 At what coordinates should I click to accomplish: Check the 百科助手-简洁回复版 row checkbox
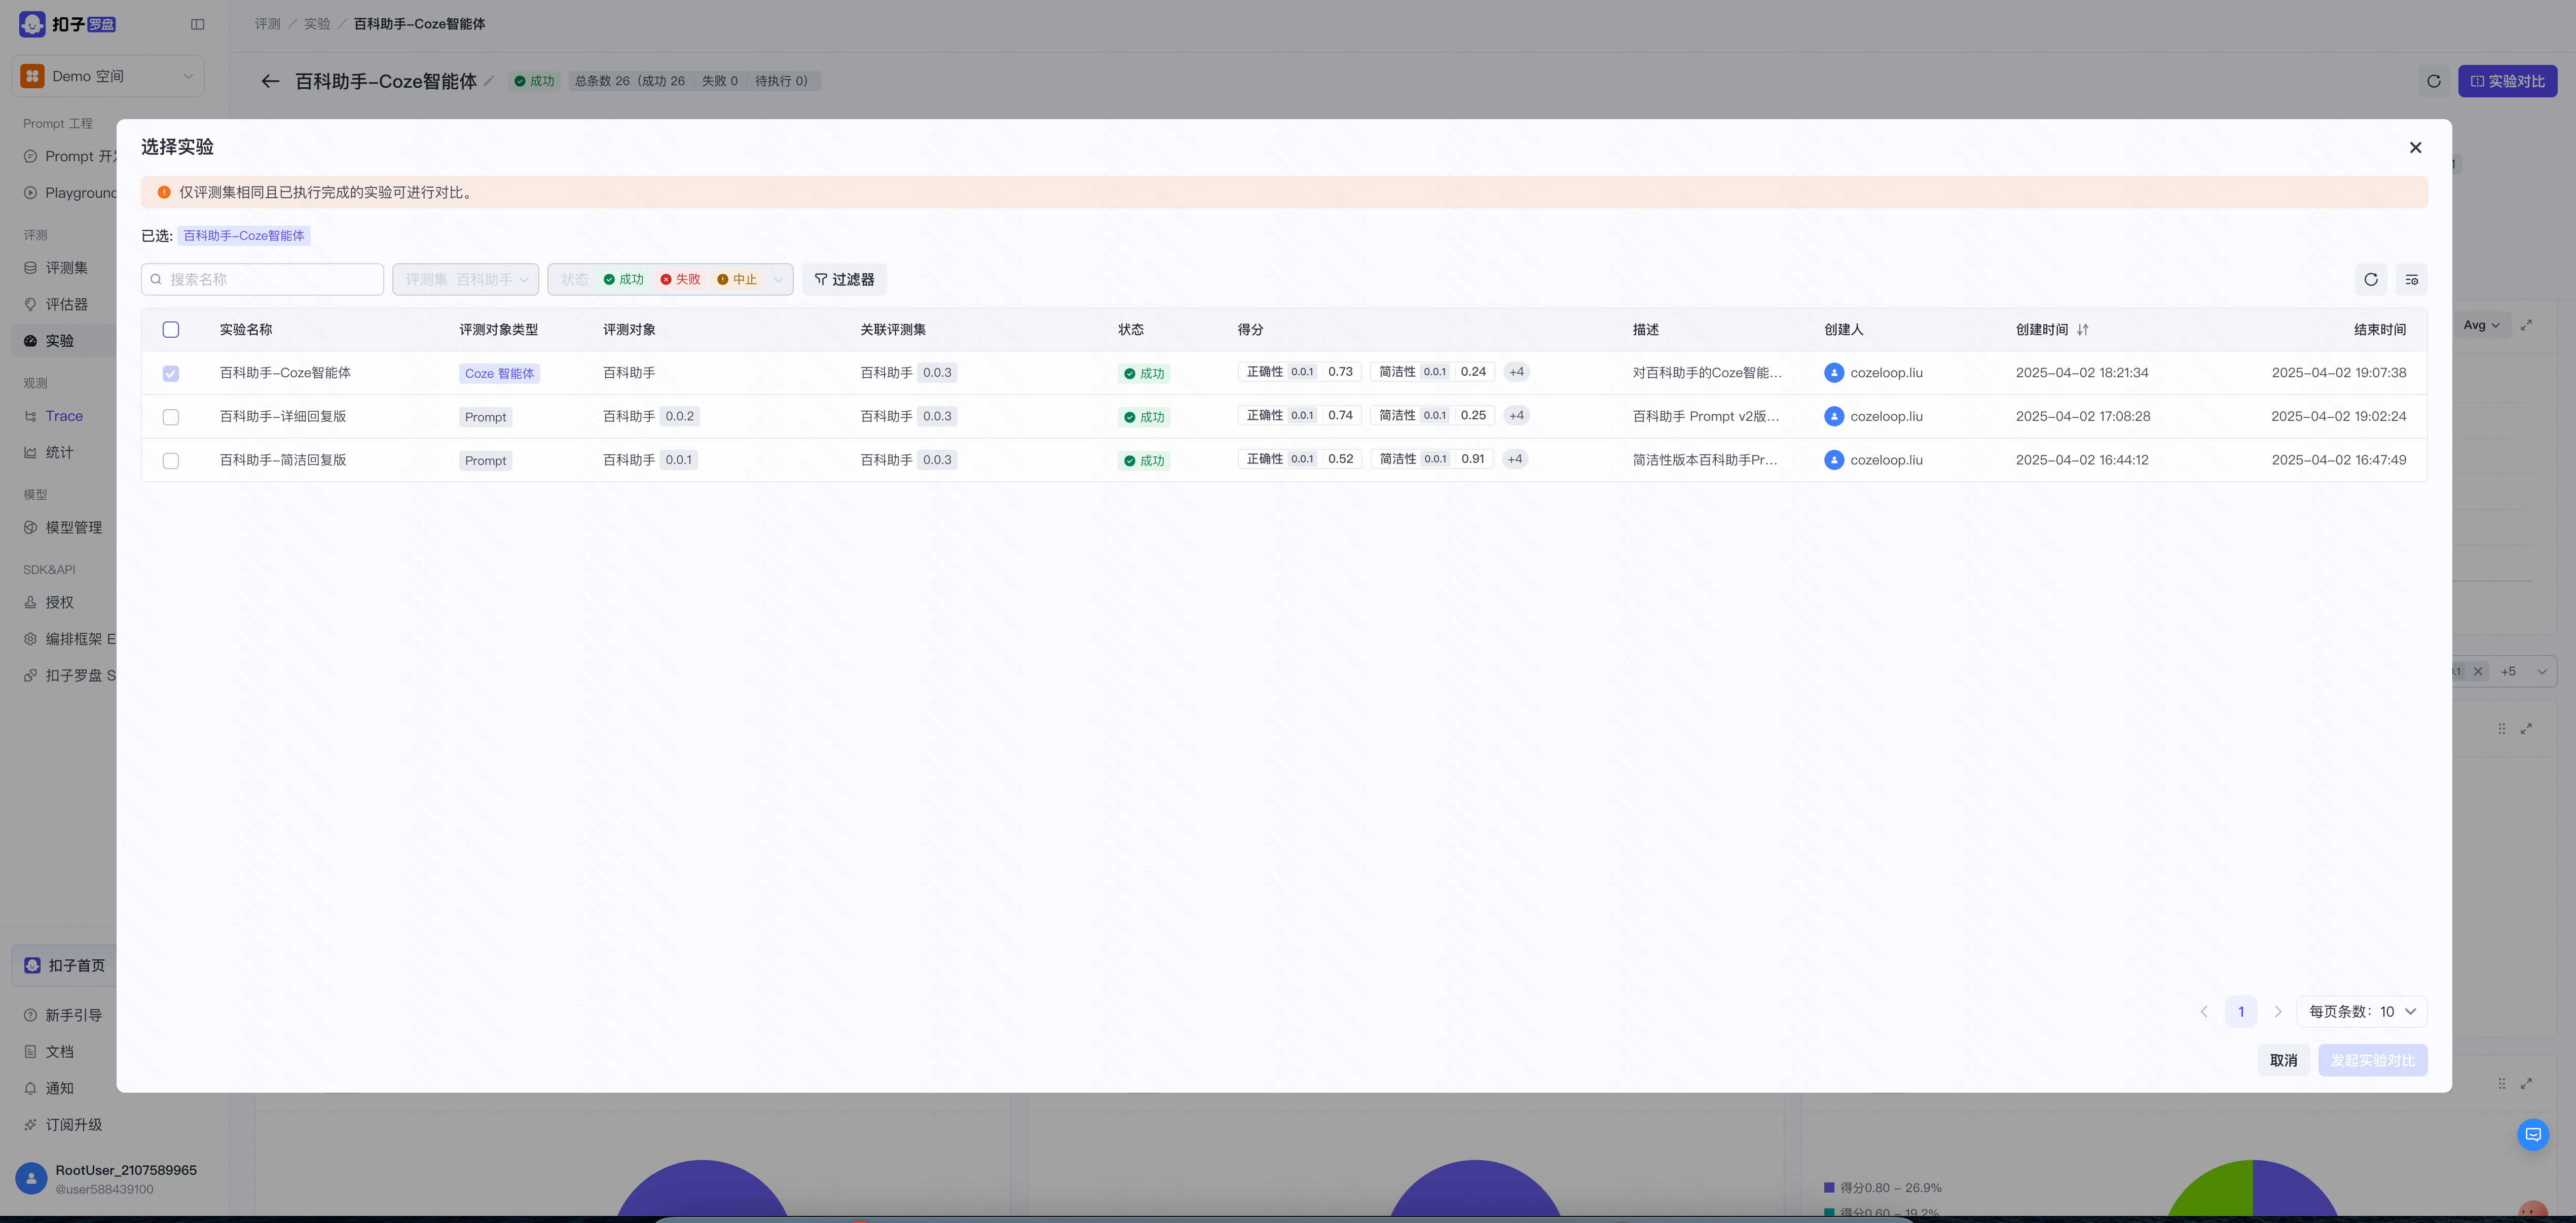(x=171, y=461)
